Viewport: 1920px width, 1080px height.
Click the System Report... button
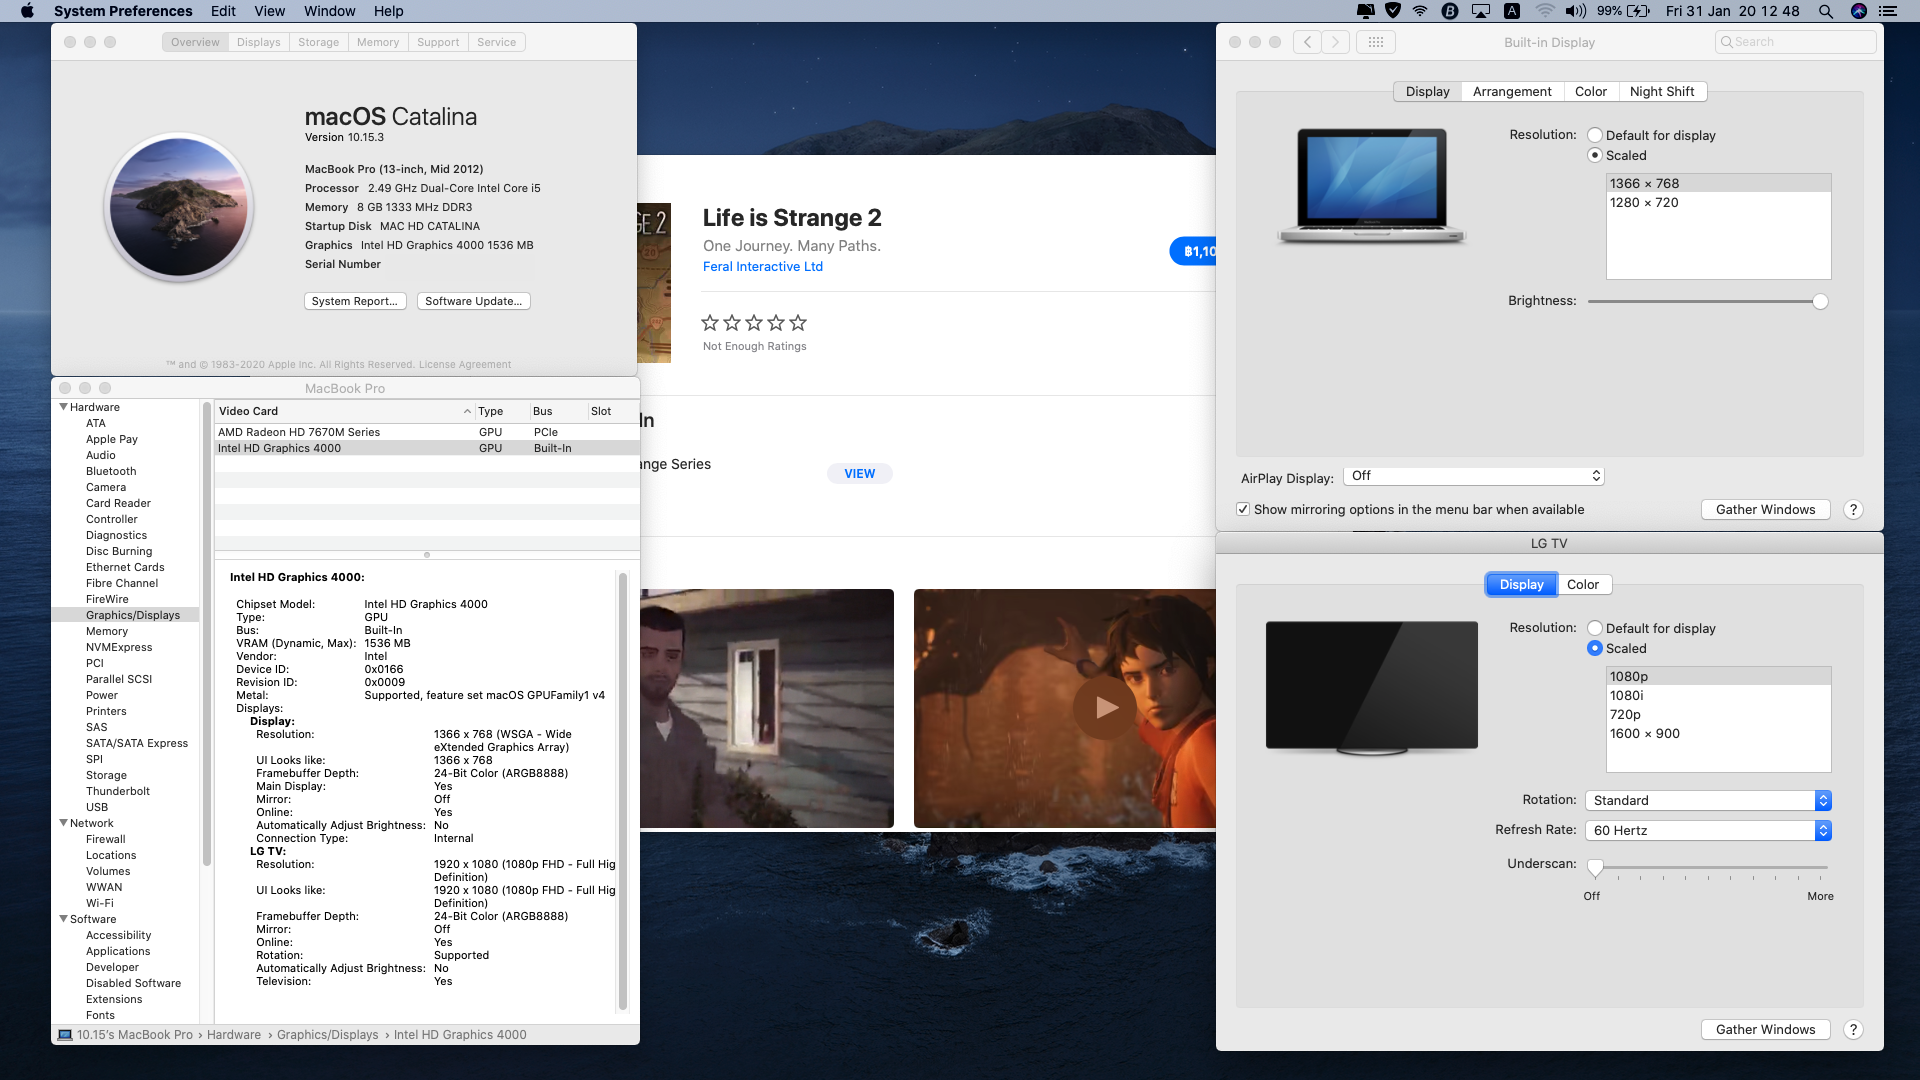(x=355, y=301)
